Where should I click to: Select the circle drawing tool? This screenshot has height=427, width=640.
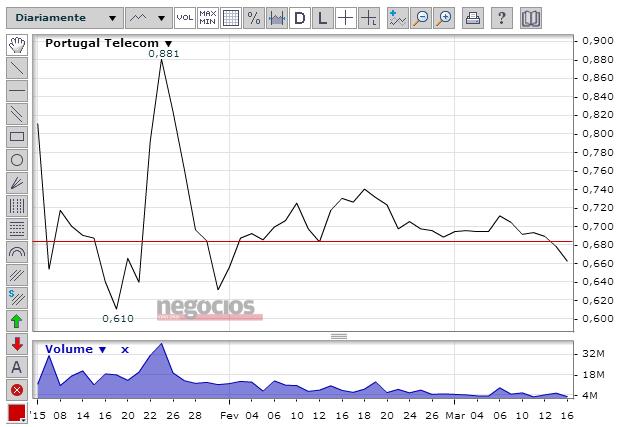[x=17, y=160]
